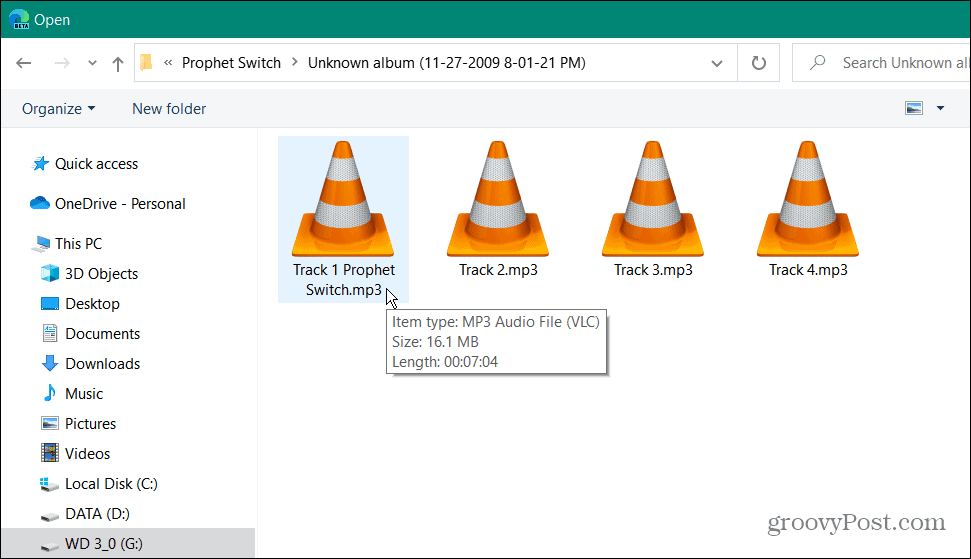Image resolution: width=971 pixels, height=559 pixels.
Task: Click the search magnifier icon
Action: (817, 63)
